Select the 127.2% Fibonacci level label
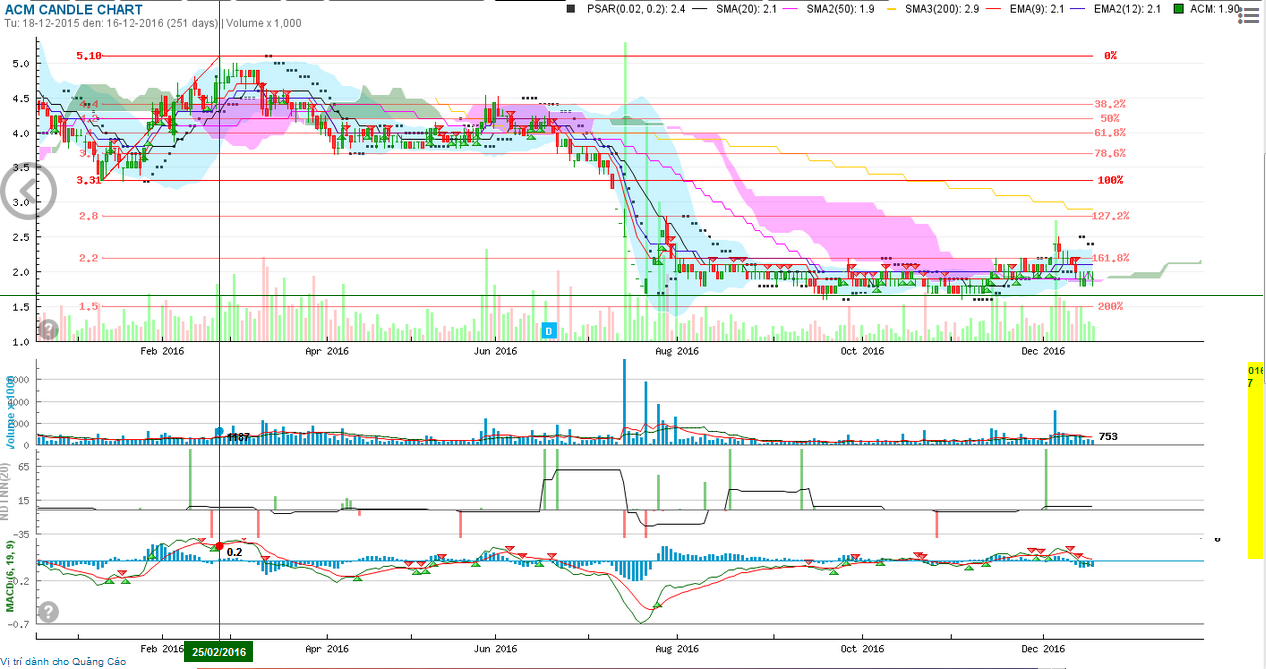 coord(1112,215)
